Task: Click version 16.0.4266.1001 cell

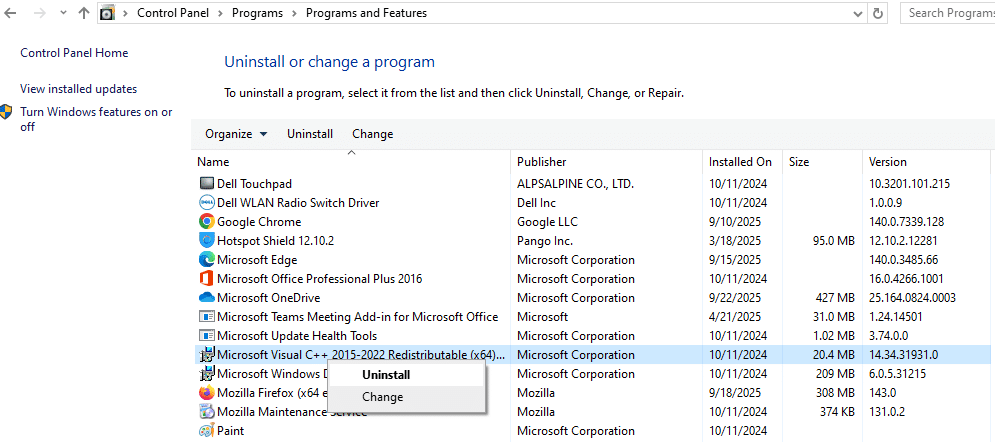Action: coord(906,279)
